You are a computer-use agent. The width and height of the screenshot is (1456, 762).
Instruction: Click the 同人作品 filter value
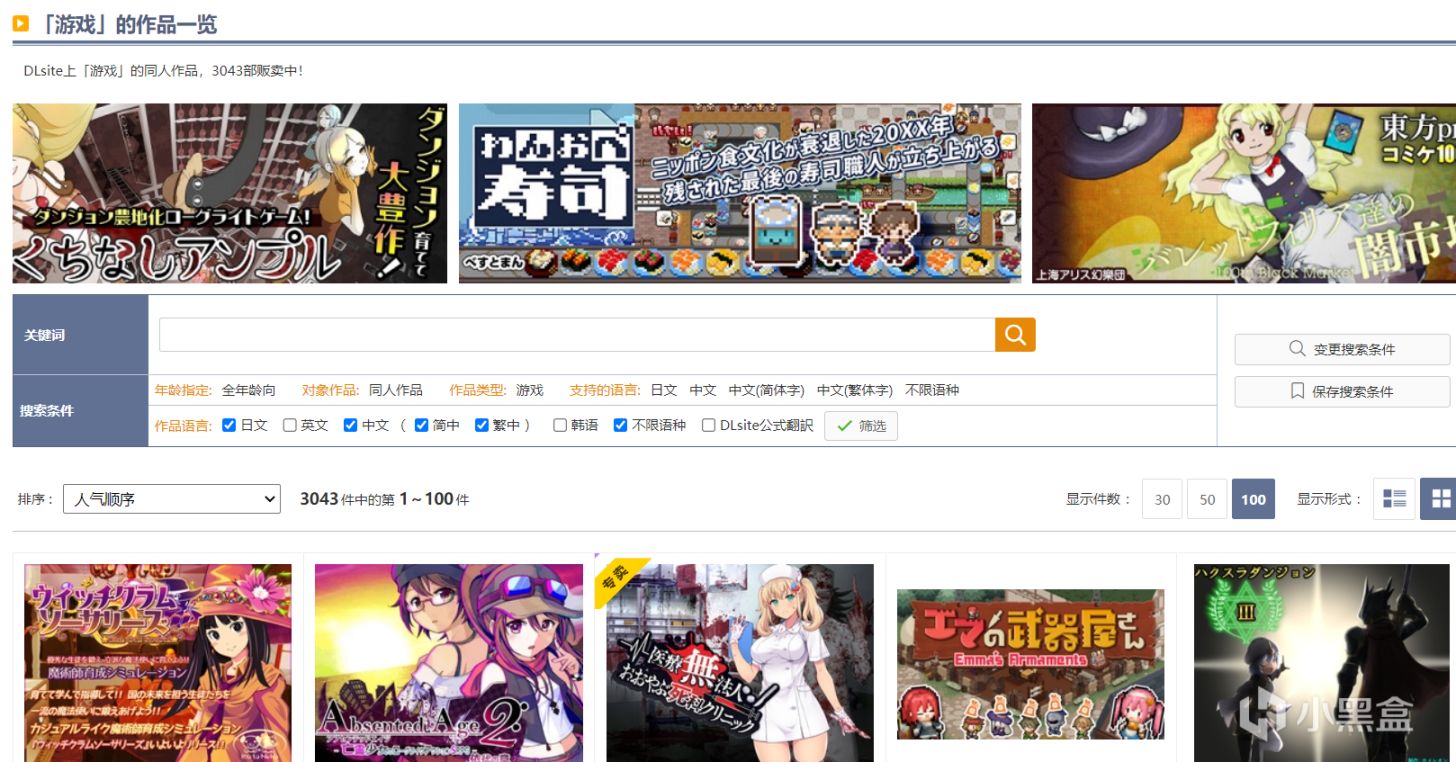(x=396, y=390)
